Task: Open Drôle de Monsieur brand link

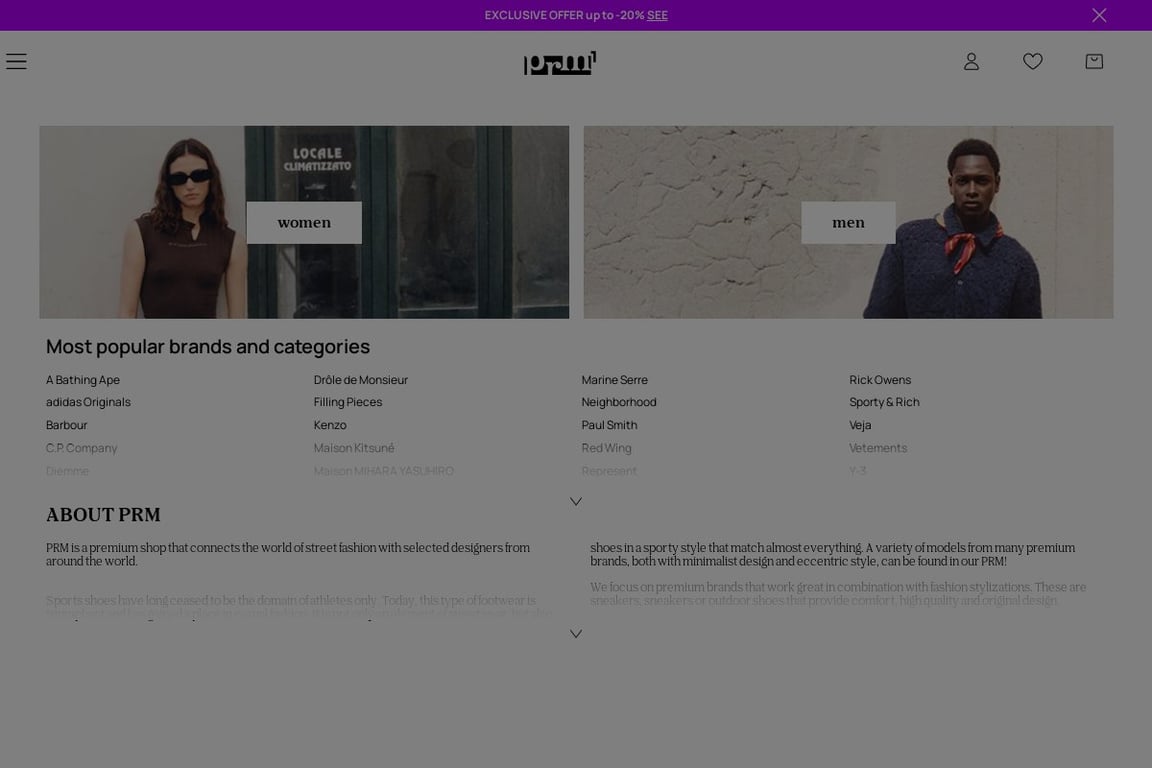Action: pos(361,380)
